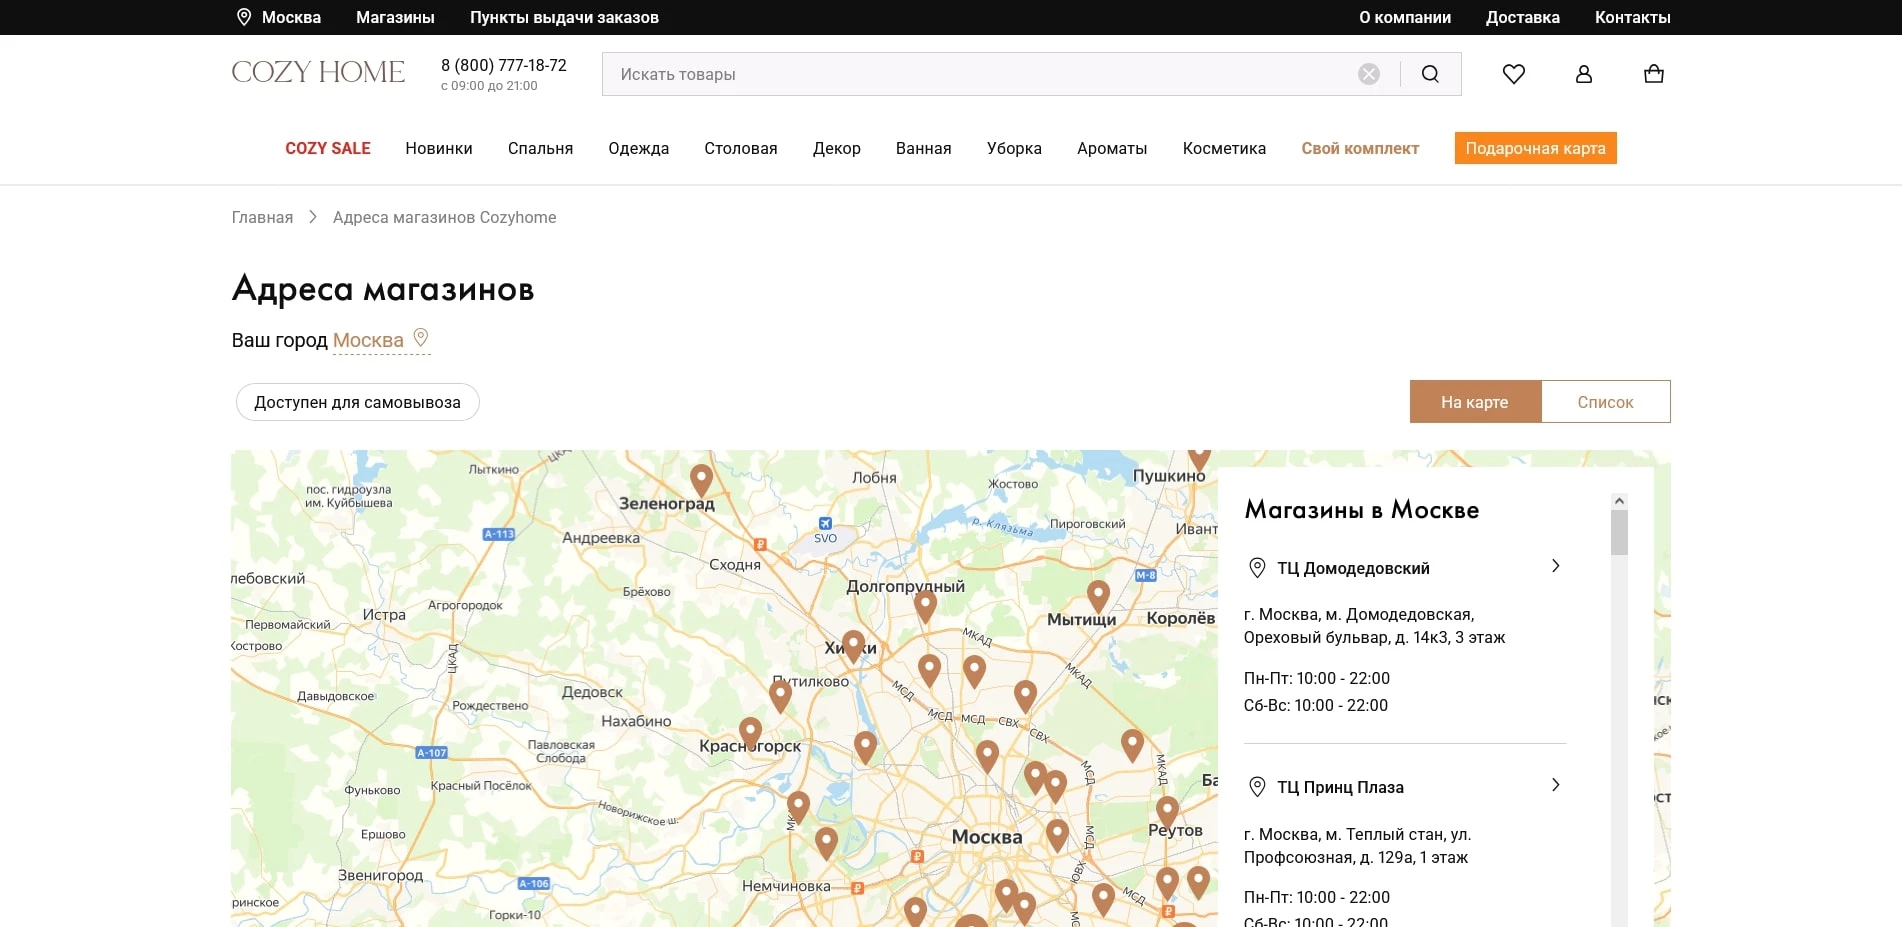Click the 'Искать товары' search field
The width and height of the screenshot is (1902, 927).
(980, 74)
